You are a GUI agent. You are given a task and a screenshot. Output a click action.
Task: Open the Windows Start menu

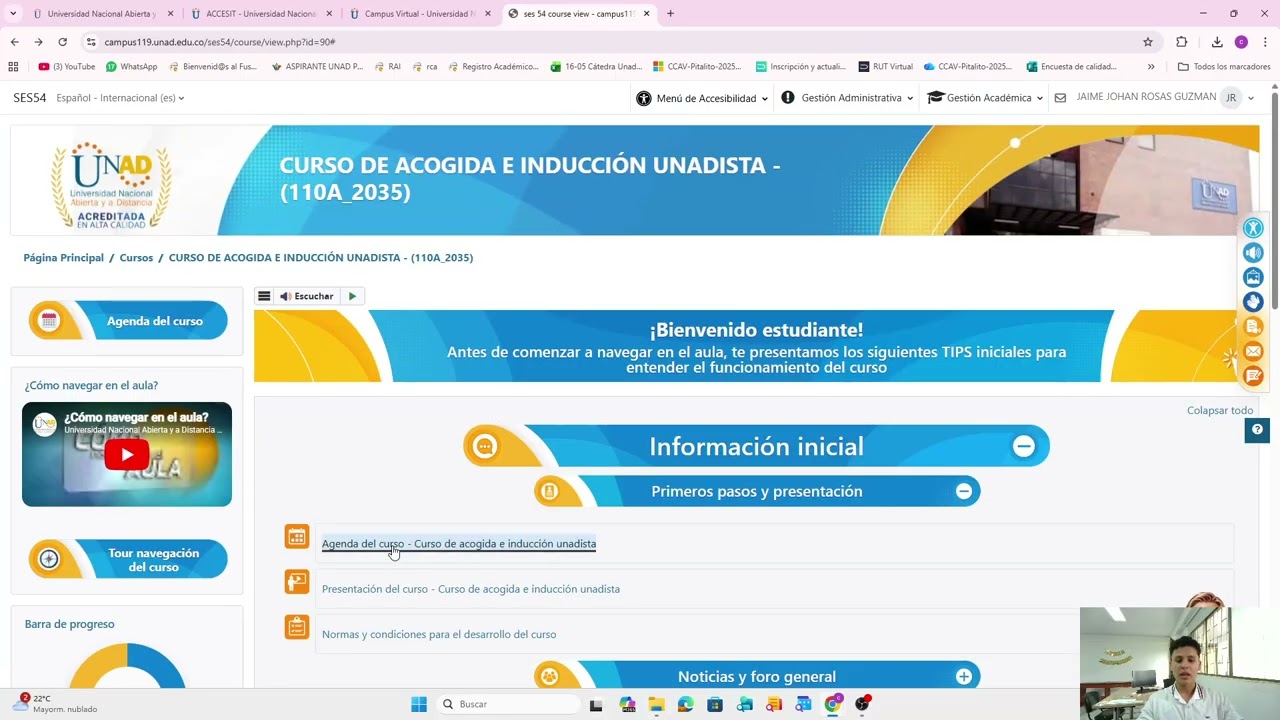click(419, 704)
